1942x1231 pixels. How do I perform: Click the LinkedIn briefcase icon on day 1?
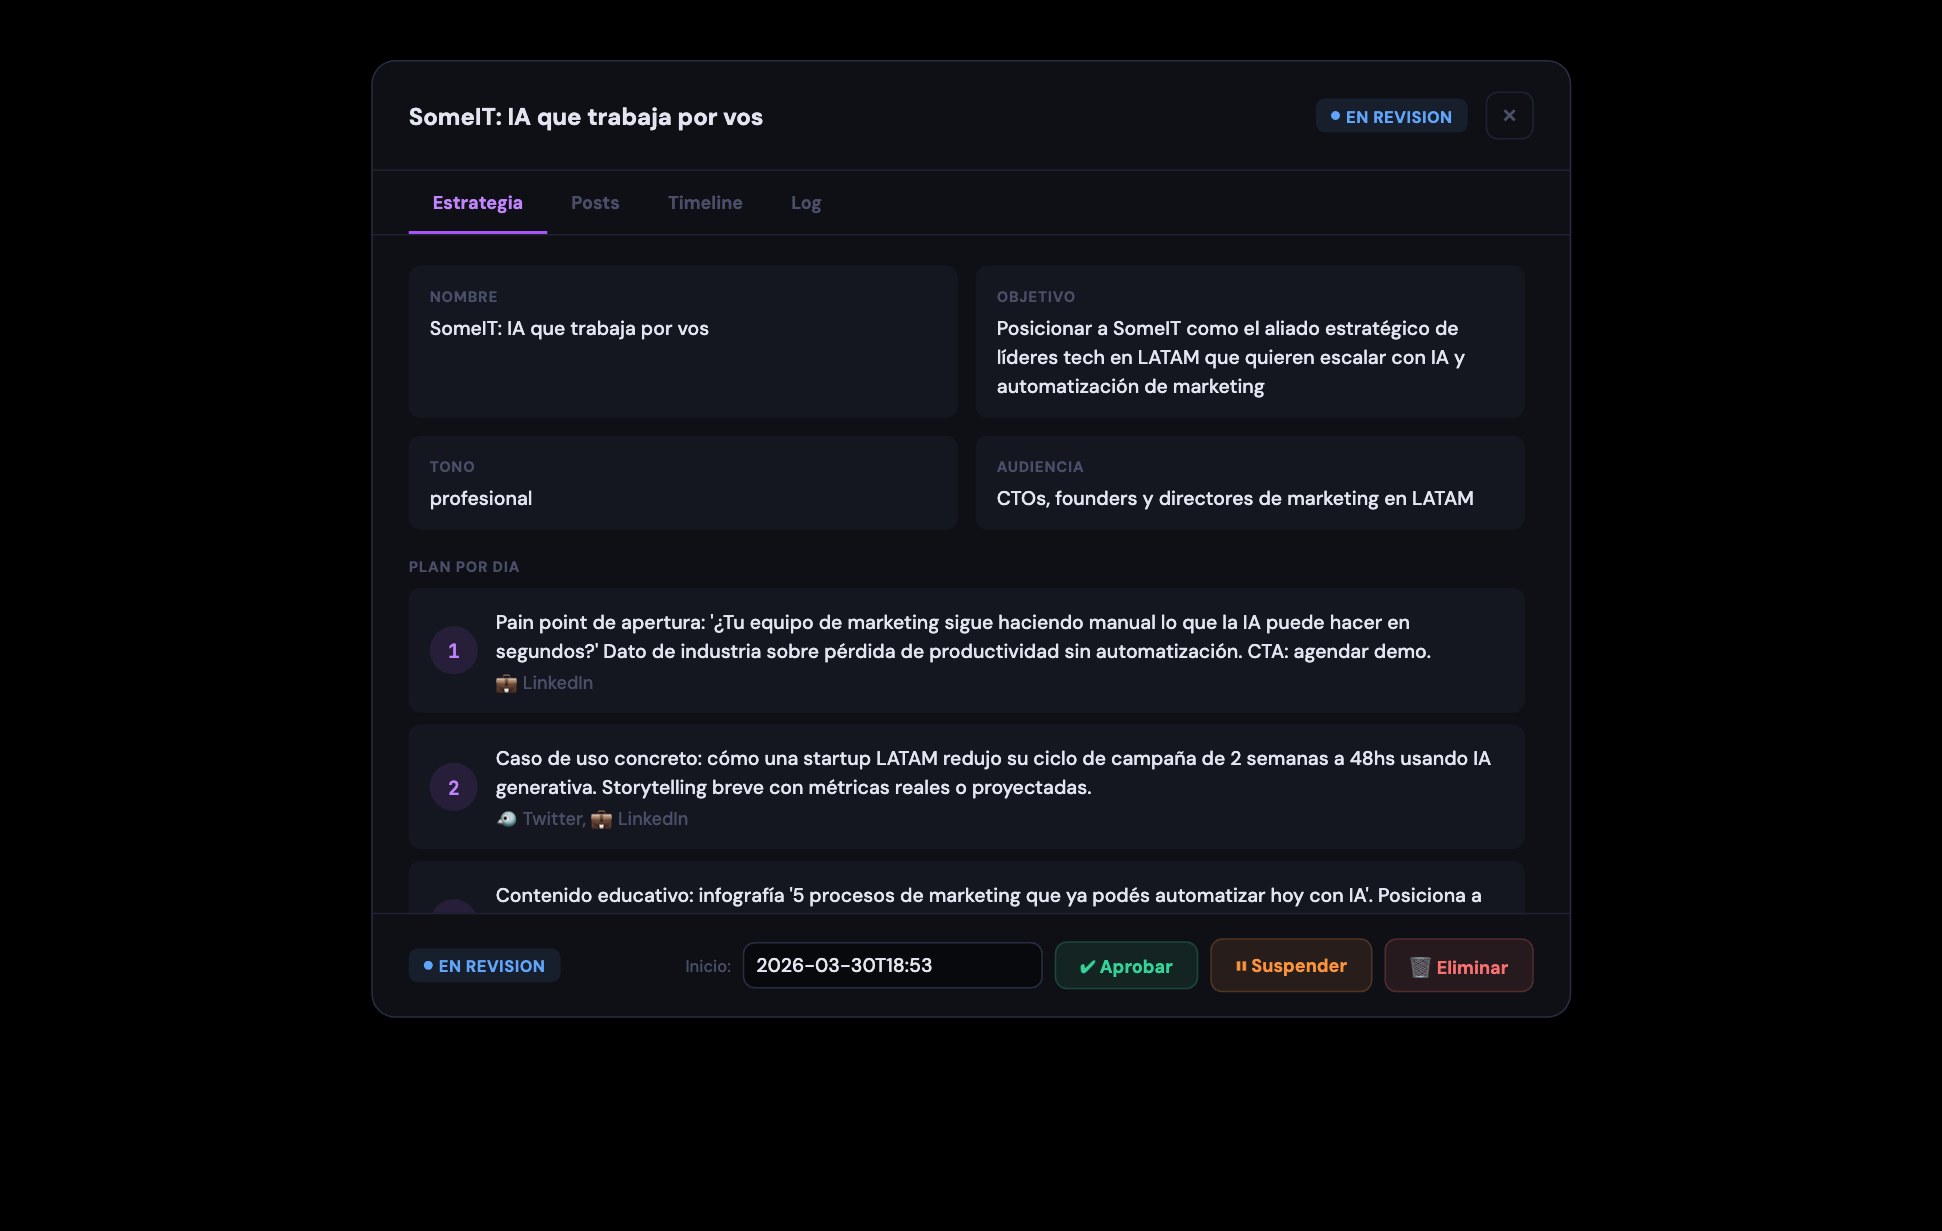506,684
